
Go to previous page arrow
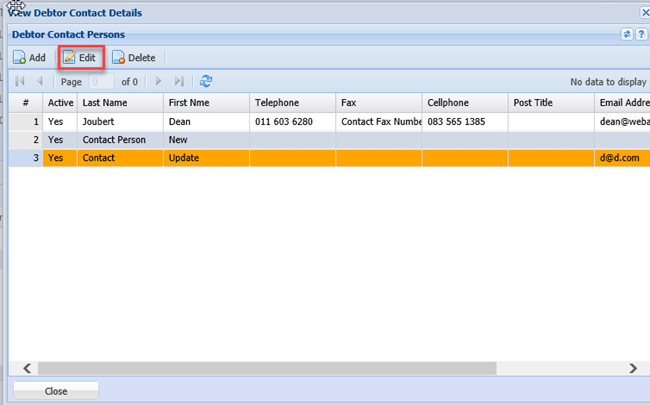pos(40,81)
